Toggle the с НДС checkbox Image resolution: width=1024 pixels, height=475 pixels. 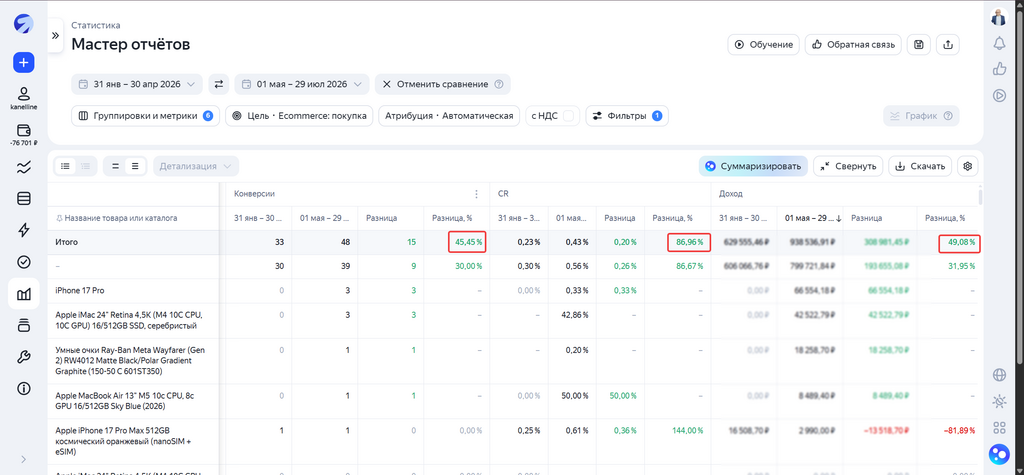[x=568, y=116]
